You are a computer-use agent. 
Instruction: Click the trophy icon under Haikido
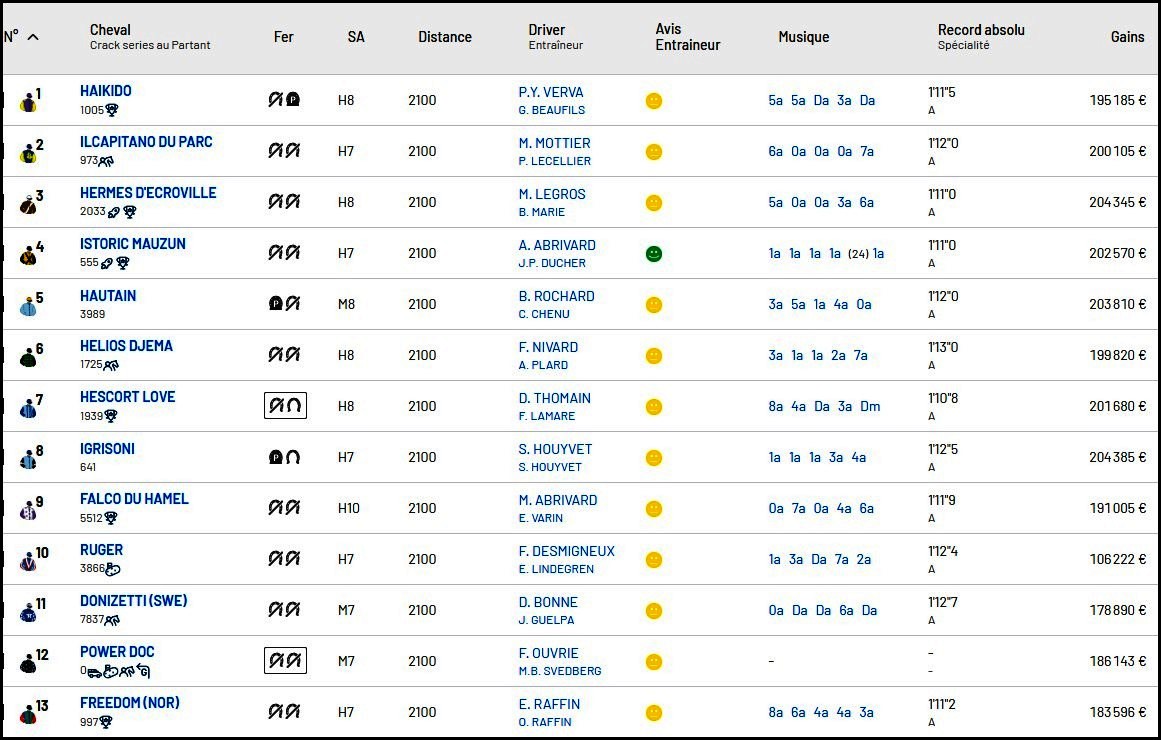pyautogui.click(x=112, y=110)
